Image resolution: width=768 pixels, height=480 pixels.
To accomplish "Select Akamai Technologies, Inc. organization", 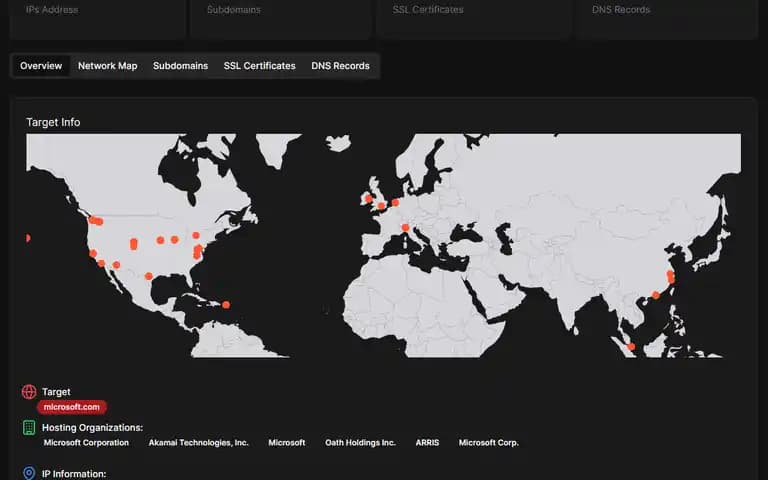I will (198, 443).
